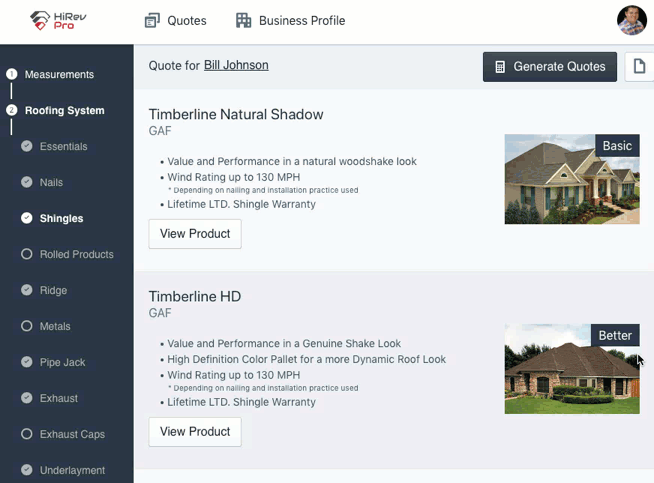The height and width of the screenshot is (483, 654).
Task: Click the Quotes stacked-pages icon
Action: [152, 20]
